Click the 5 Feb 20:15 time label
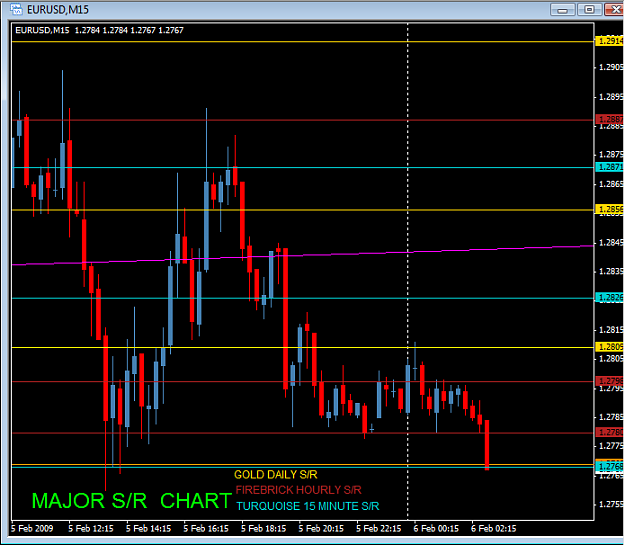Viewport: 625px width, 545px height. point(321,529)
